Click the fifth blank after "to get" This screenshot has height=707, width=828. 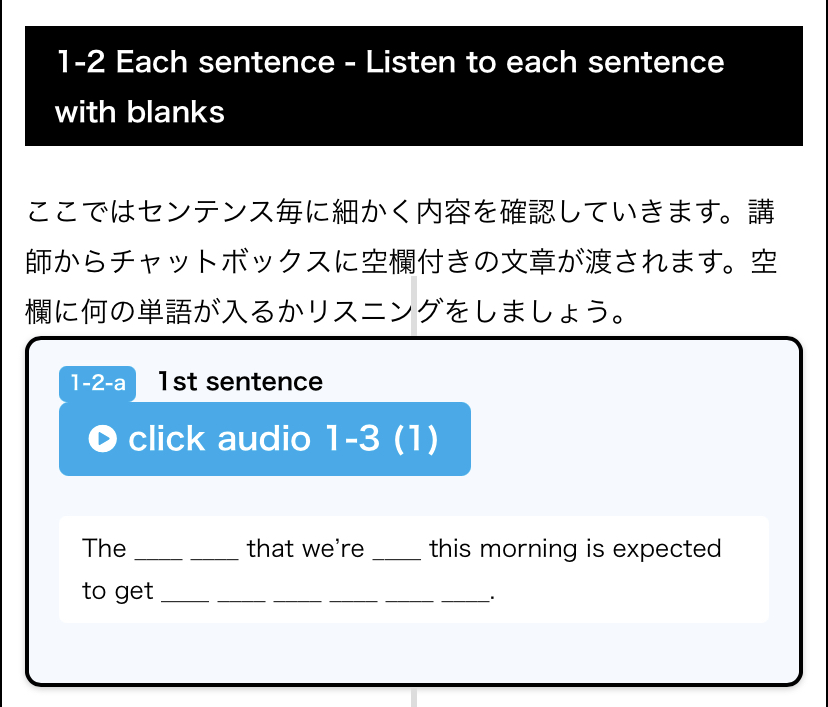click(409, 594)
